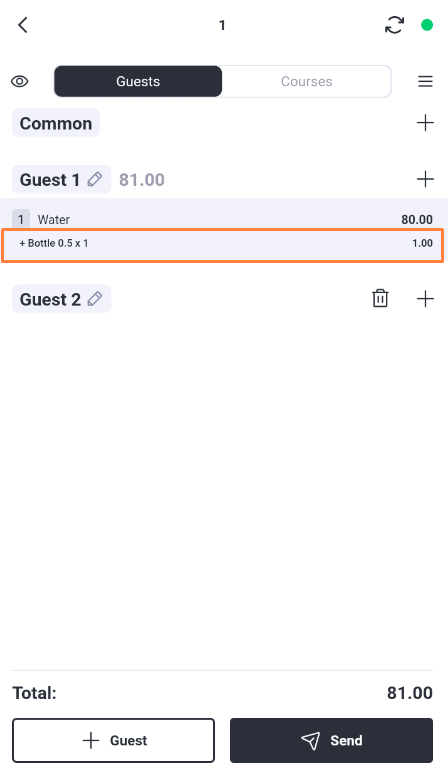
Task: Send the order
Action: [x=332, y=740]
